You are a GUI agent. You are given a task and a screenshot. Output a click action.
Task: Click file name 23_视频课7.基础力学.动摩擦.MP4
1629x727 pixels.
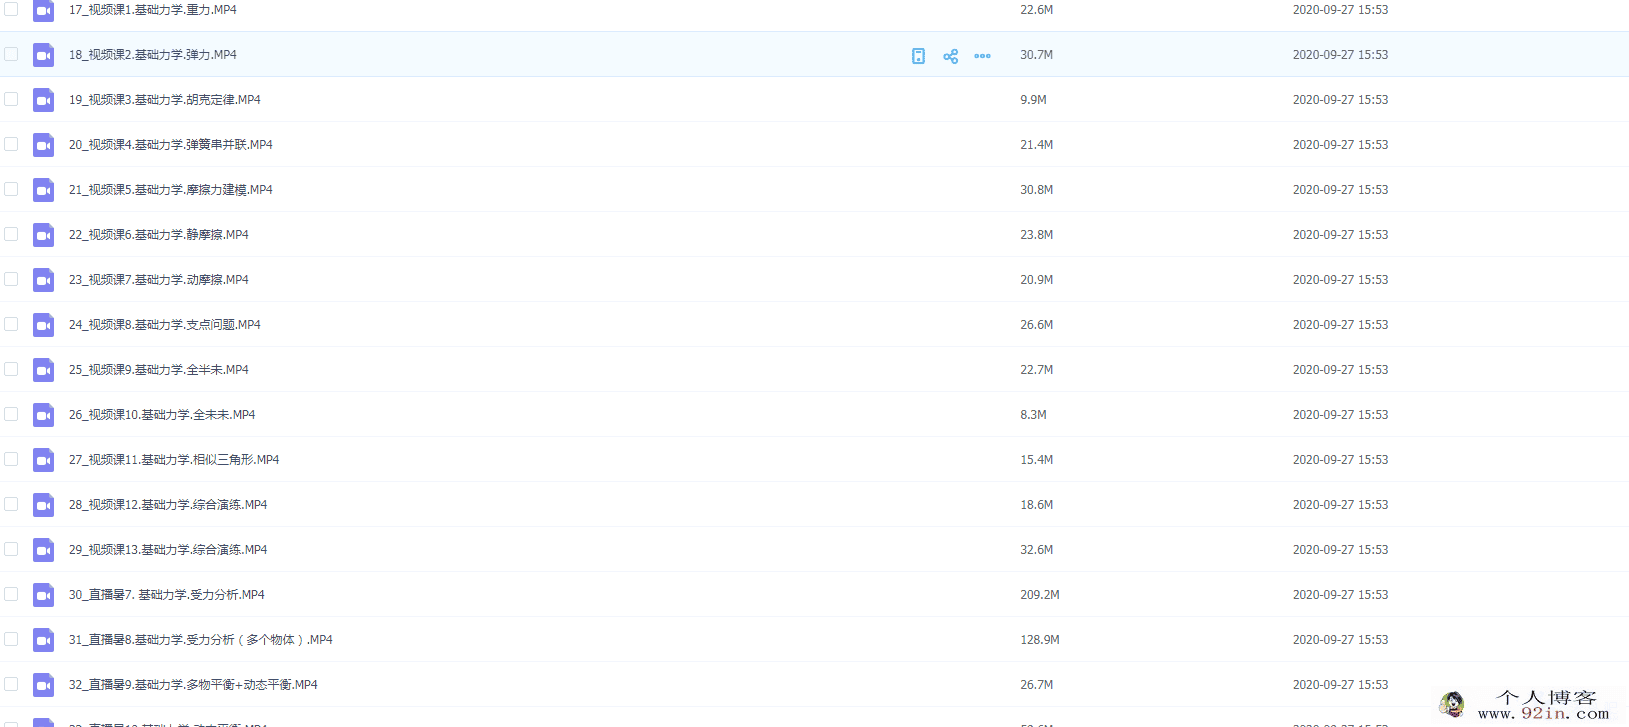tap(159, 280)
